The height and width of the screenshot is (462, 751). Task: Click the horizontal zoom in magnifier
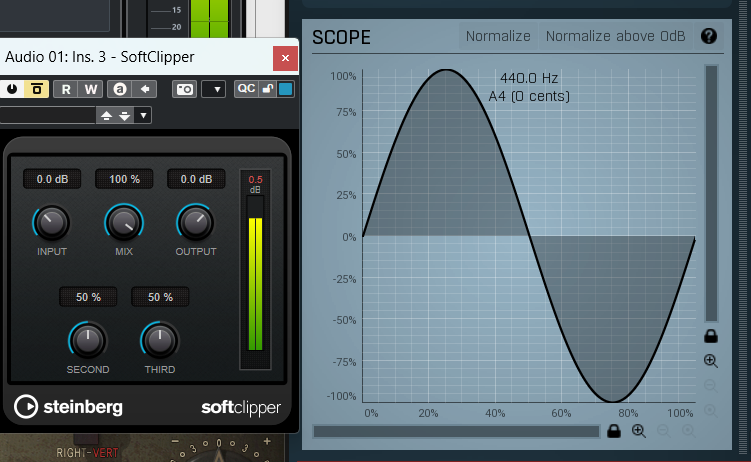(x=639, y=431)
